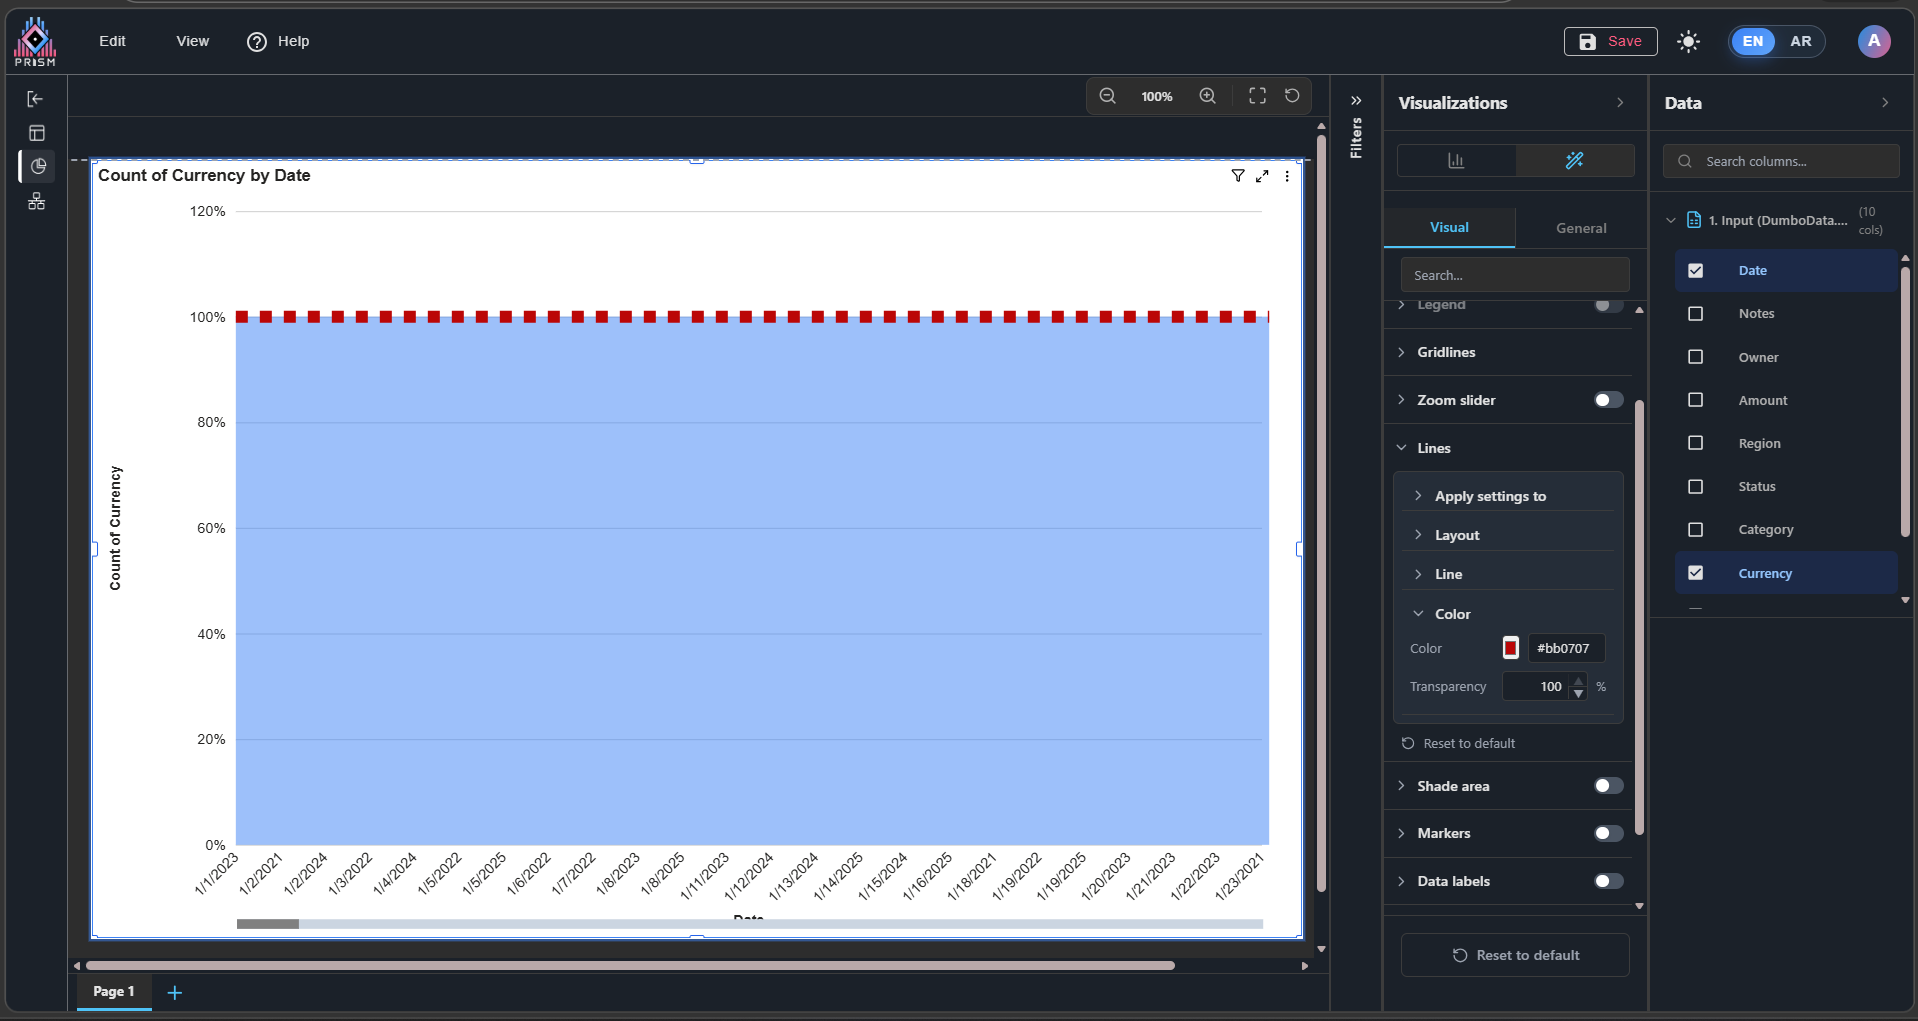Click the zoom out magnifier icon
1918x1021 pixels.
tap(1107, 96)
